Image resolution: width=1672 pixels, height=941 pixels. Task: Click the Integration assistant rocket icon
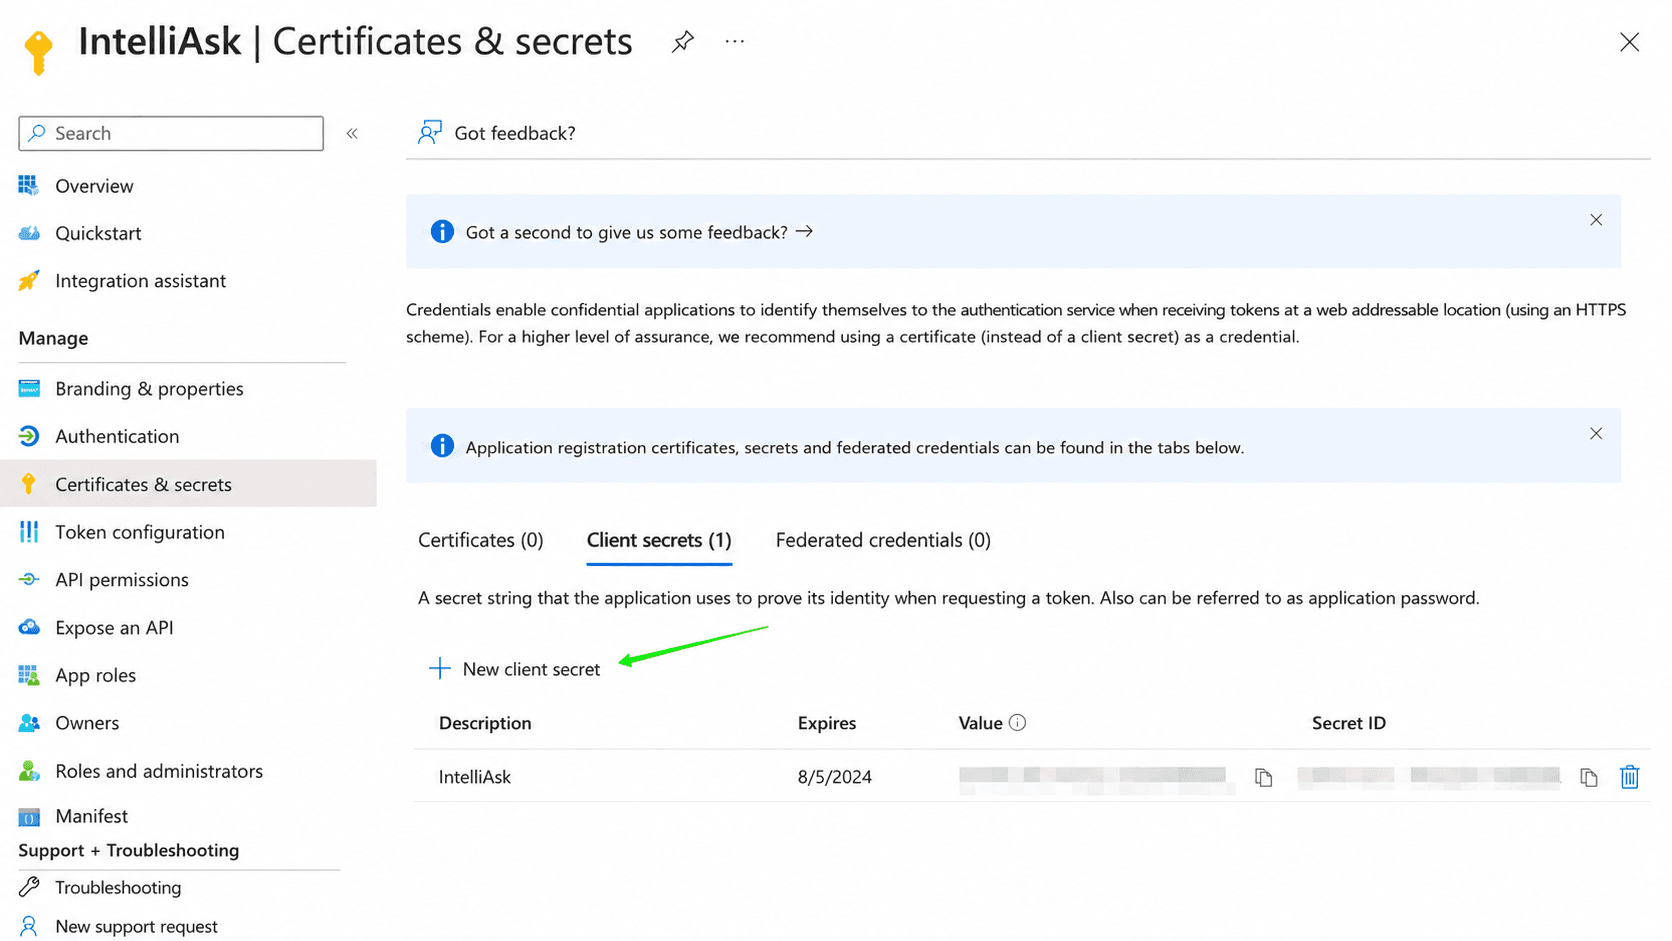29,281
